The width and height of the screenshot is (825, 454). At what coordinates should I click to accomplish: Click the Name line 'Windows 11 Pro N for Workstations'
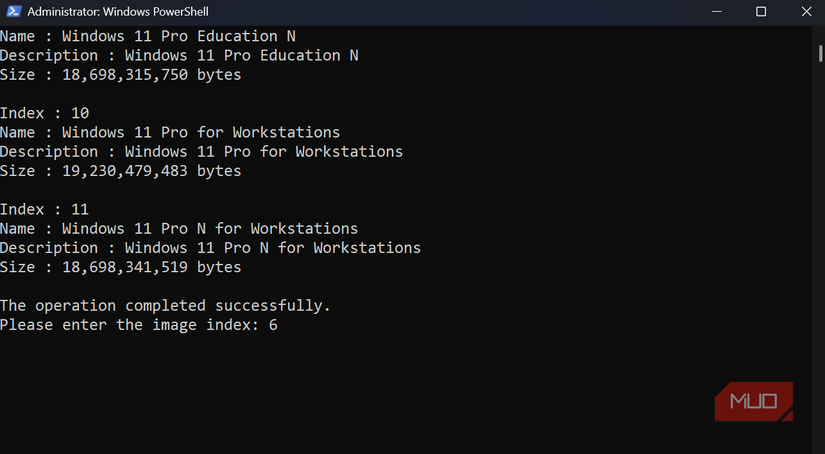pyautogui.click(x=179, y=228)
